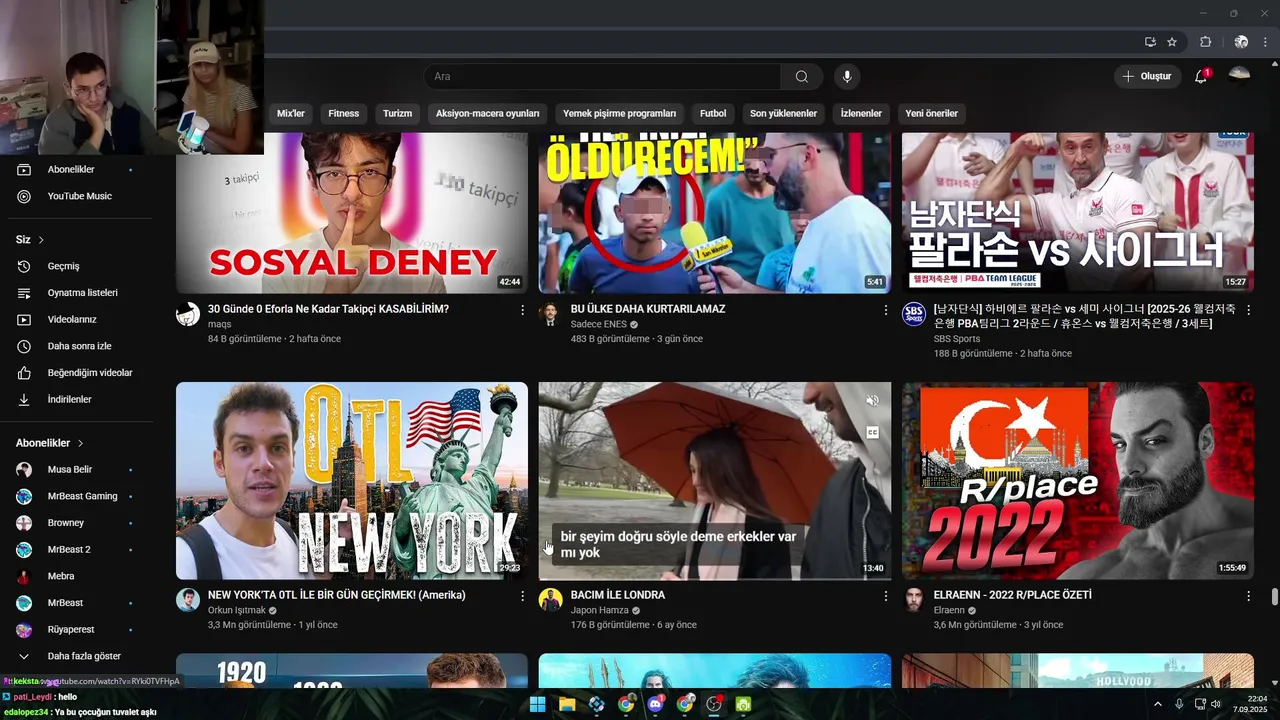Open Abonelikler in sidebar
This screenshot has height=720, width=1280.
(x=75, y=170)
